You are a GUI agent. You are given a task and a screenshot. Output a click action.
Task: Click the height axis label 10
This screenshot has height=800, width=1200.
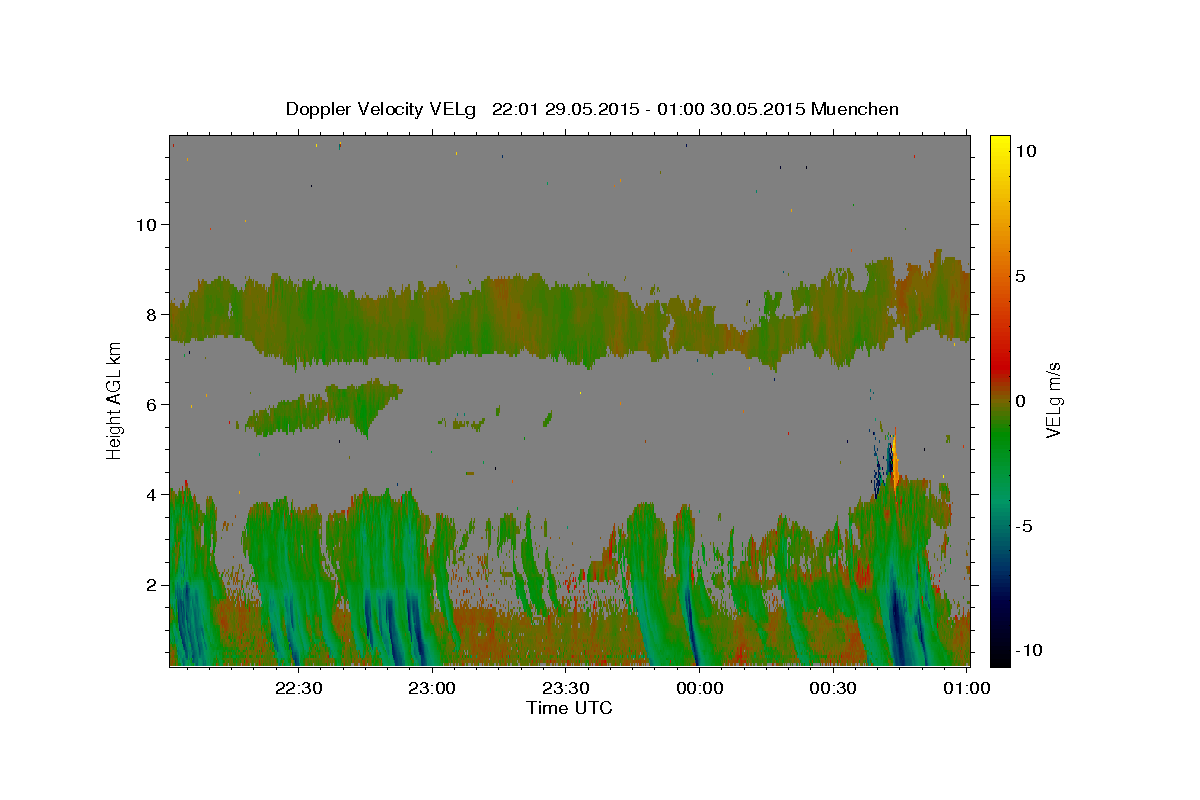146,224
